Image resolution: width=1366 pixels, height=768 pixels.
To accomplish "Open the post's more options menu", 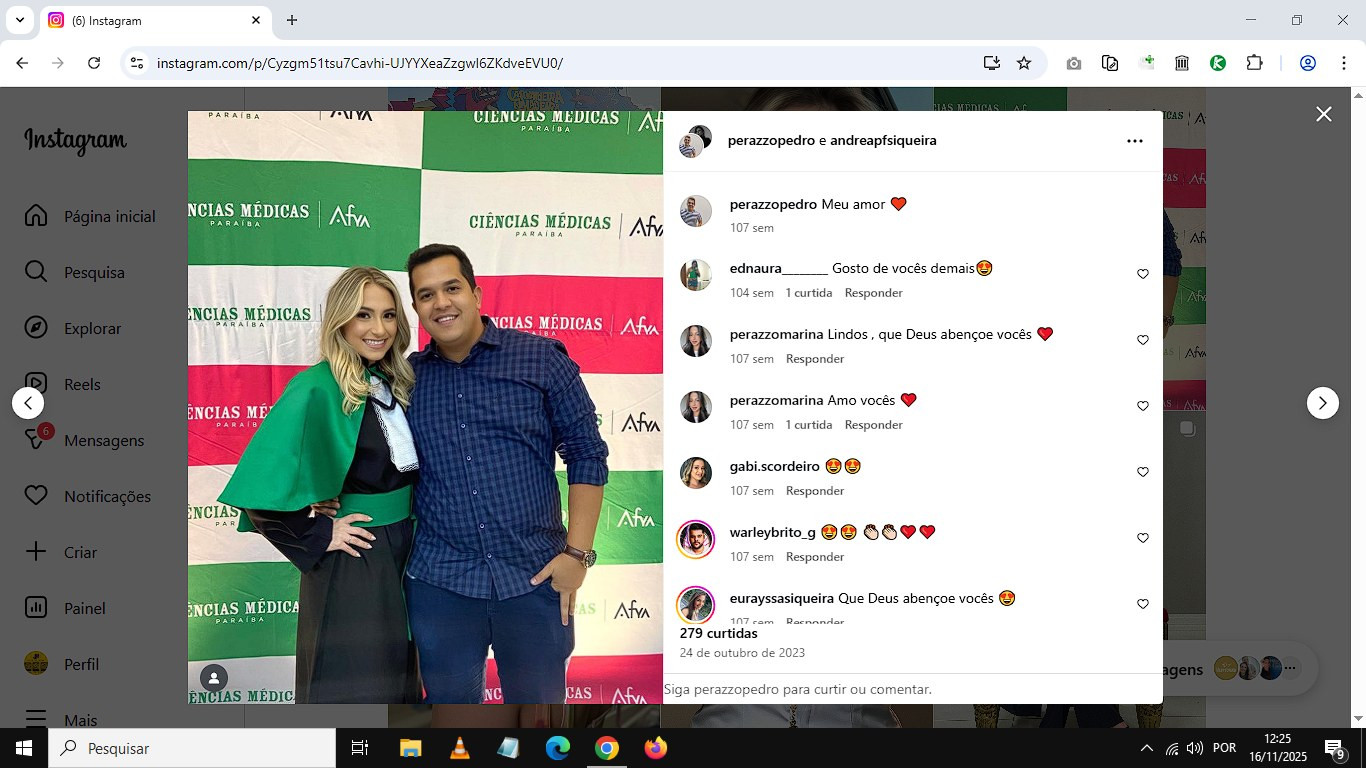I will [x=1134, y=141].
